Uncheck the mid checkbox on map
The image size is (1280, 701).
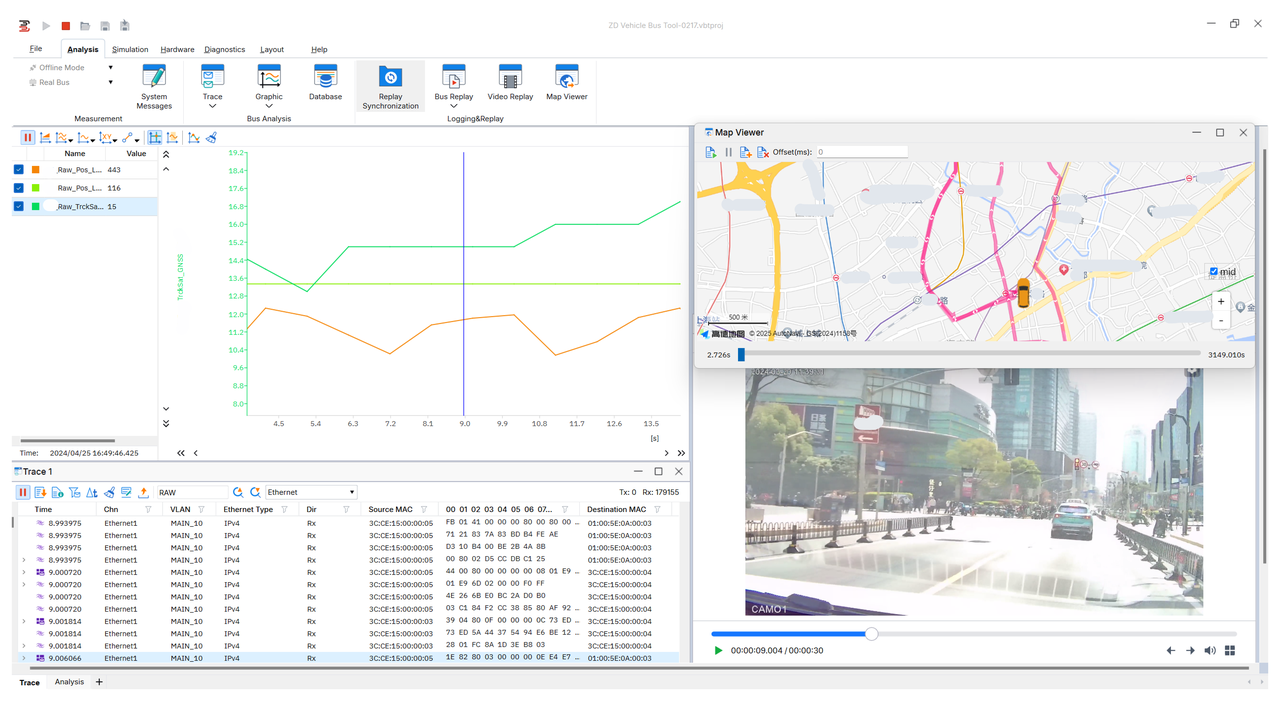tap(1213, 271)
